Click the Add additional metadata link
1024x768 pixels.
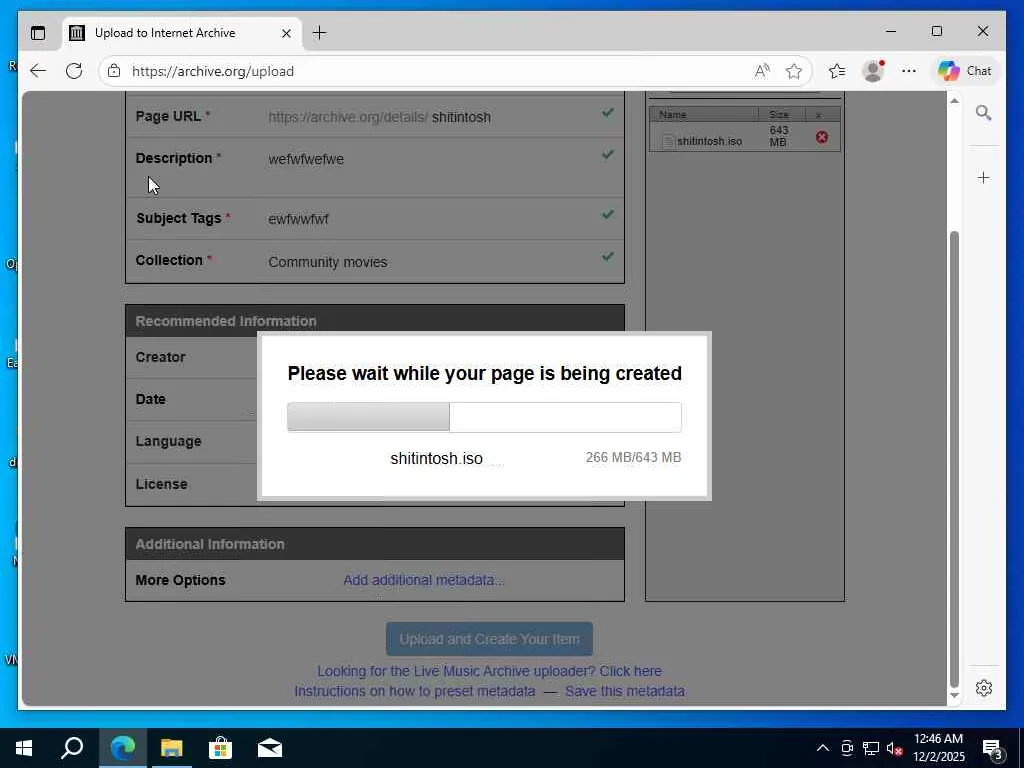(424, 580)
